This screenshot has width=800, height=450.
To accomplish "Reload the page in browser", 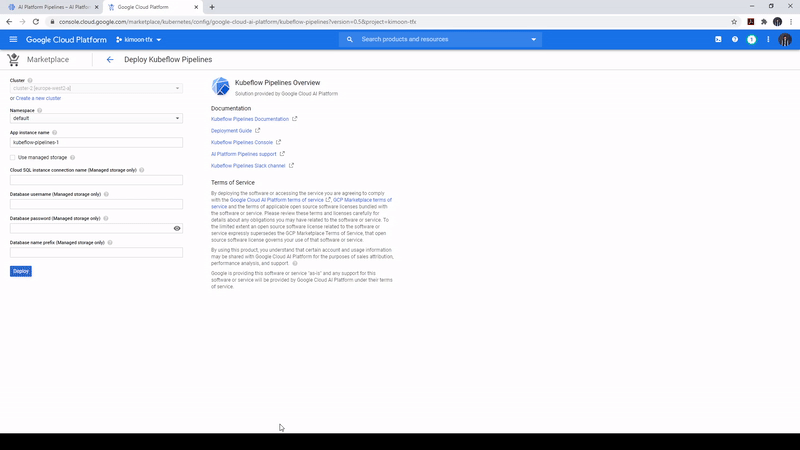I will pyautogui.click(x=36, y=22).
